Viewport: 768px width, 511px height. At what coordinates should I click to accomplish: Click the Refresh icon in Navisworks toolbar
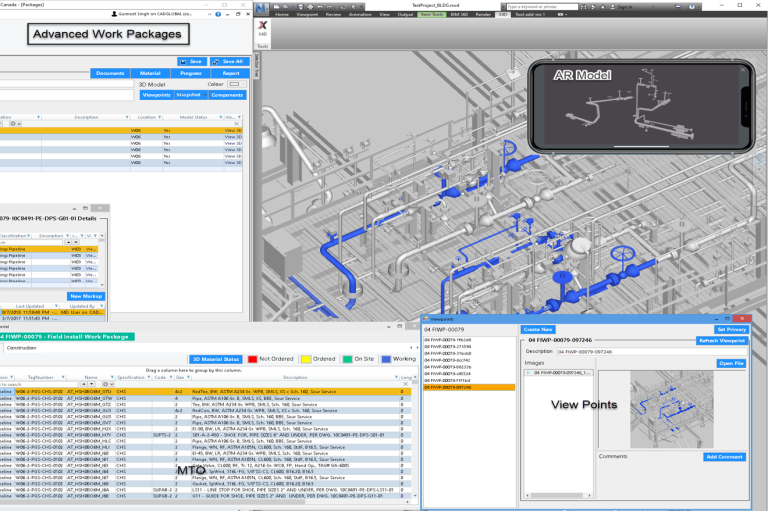pyautogui.click(x=343, y=7)
